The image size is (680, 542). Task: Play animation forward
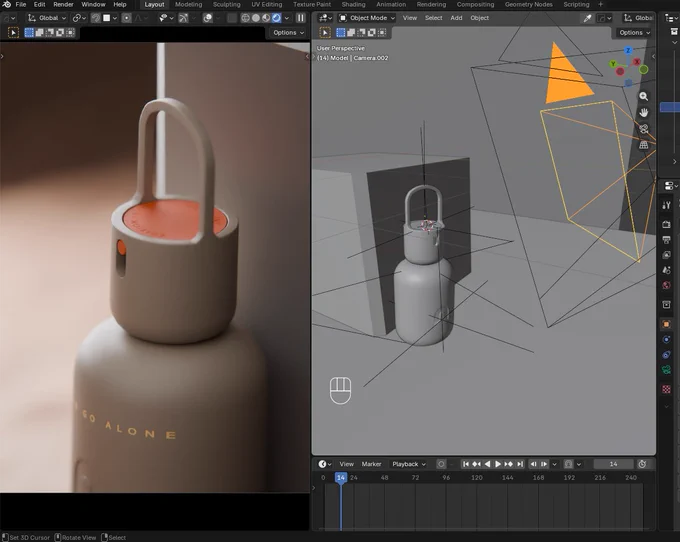[x=498, y=464]
